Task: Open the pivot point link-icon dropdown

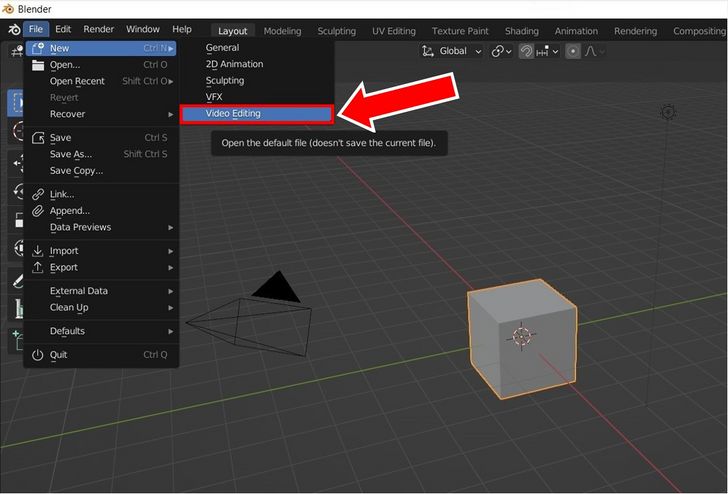Action: 501,51
